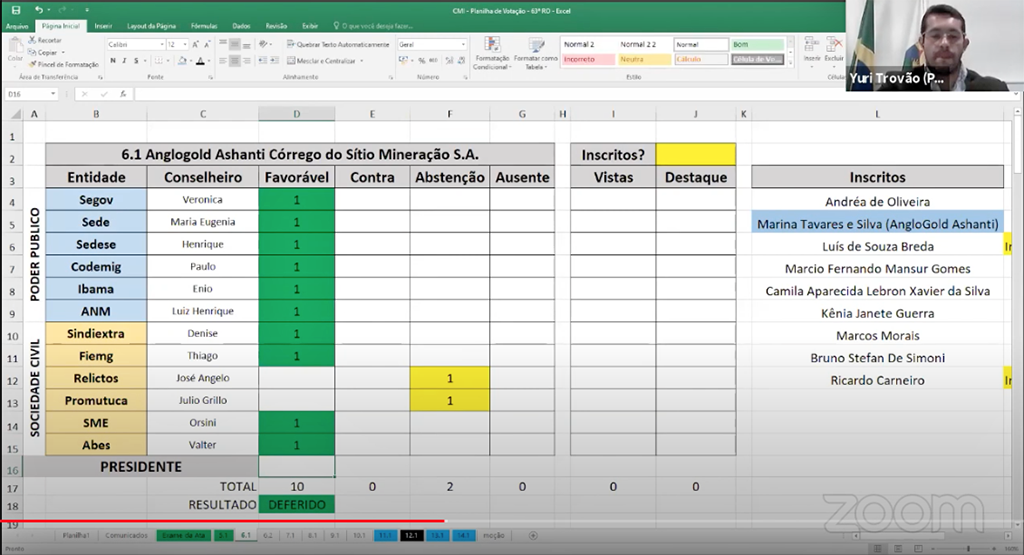Click the Undo arrow icon

[x=37, y=9]
